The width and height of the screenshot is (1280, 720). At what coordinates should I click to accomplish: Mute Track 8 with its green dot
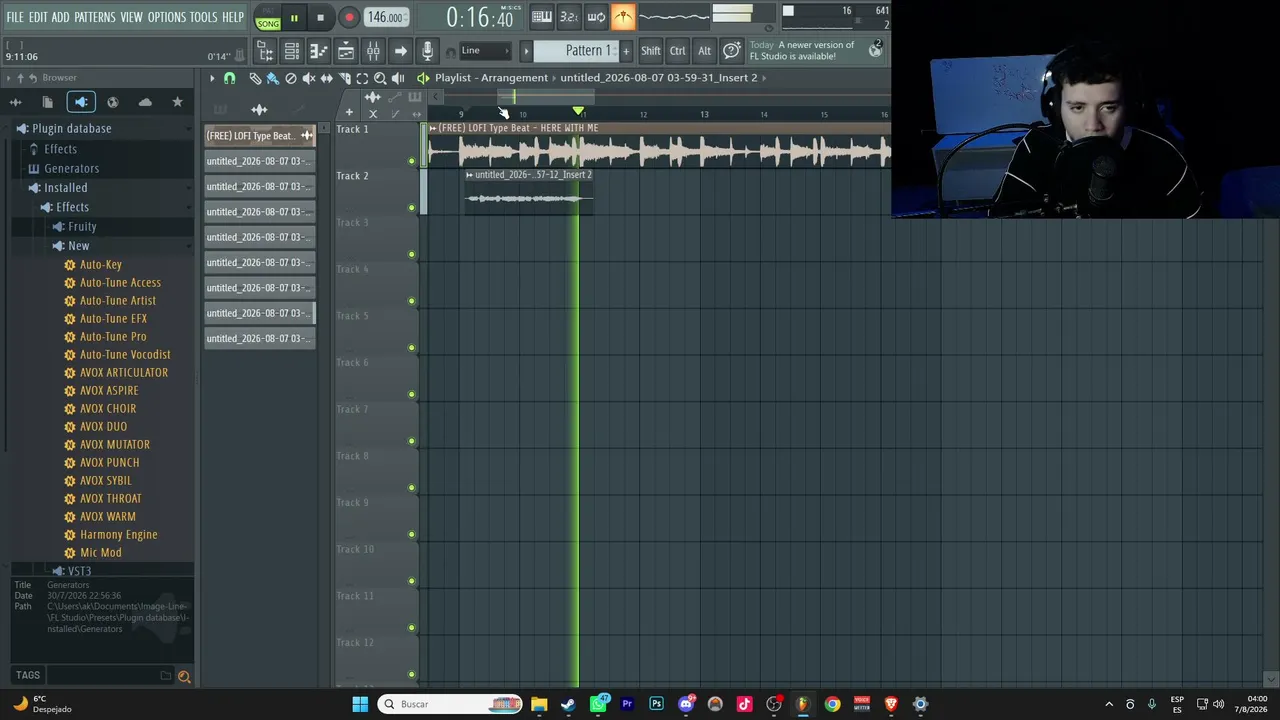(x=411, y=488)
